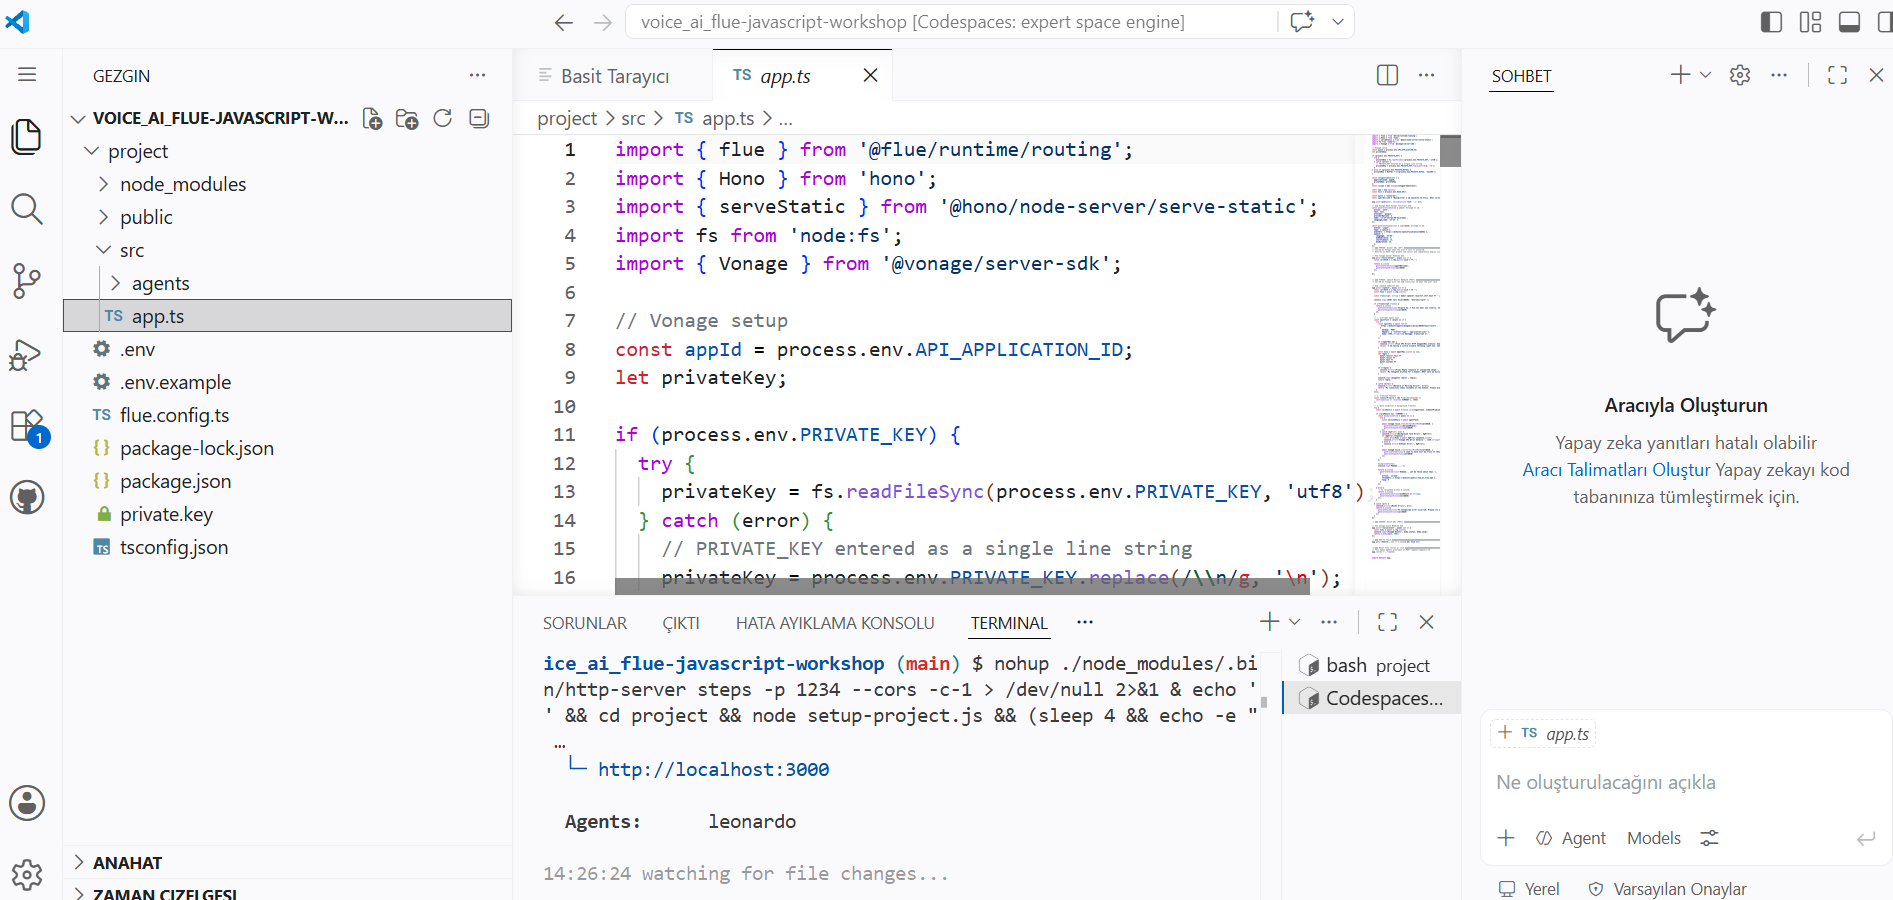This screenshot has height=900, width=1893.
Task: Open GitHub view in activity bar
Action: (27, 497)
